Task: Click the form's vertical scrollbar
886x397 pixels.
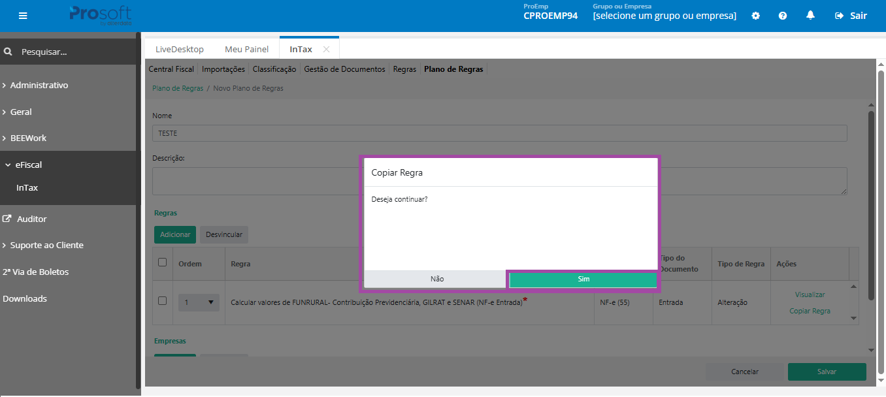Action: (871, 206)
